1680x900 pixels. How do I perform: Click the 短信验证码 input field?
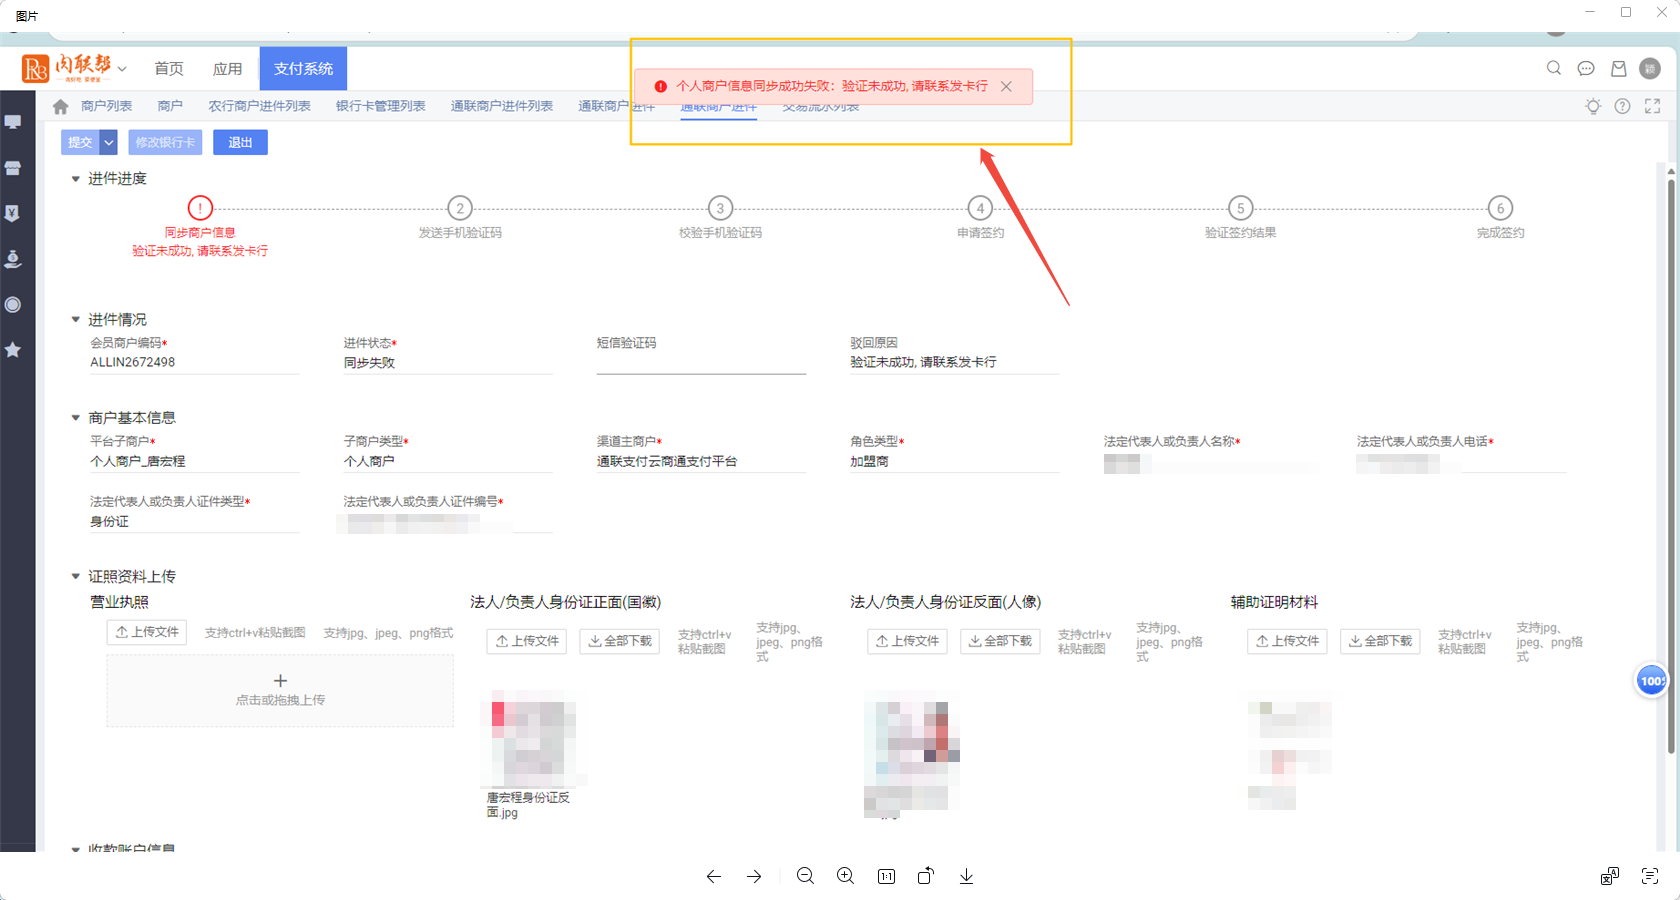click(x=700, y=363)
